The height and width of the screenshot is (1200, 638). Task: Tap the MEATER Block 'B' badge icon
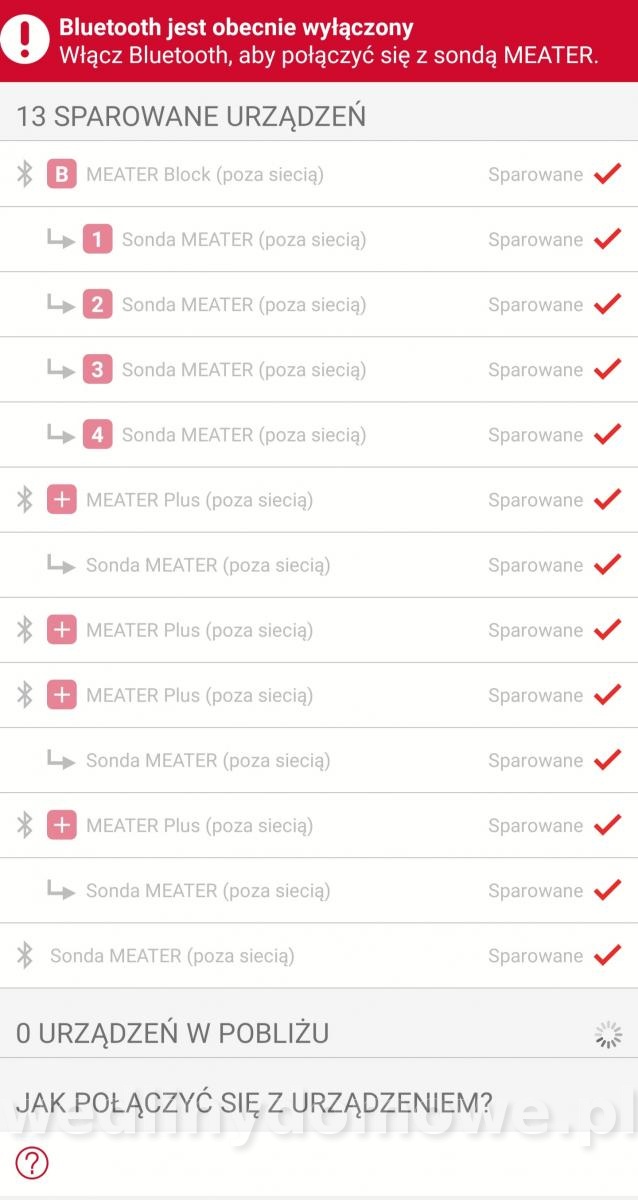click(x=62, y=175)
